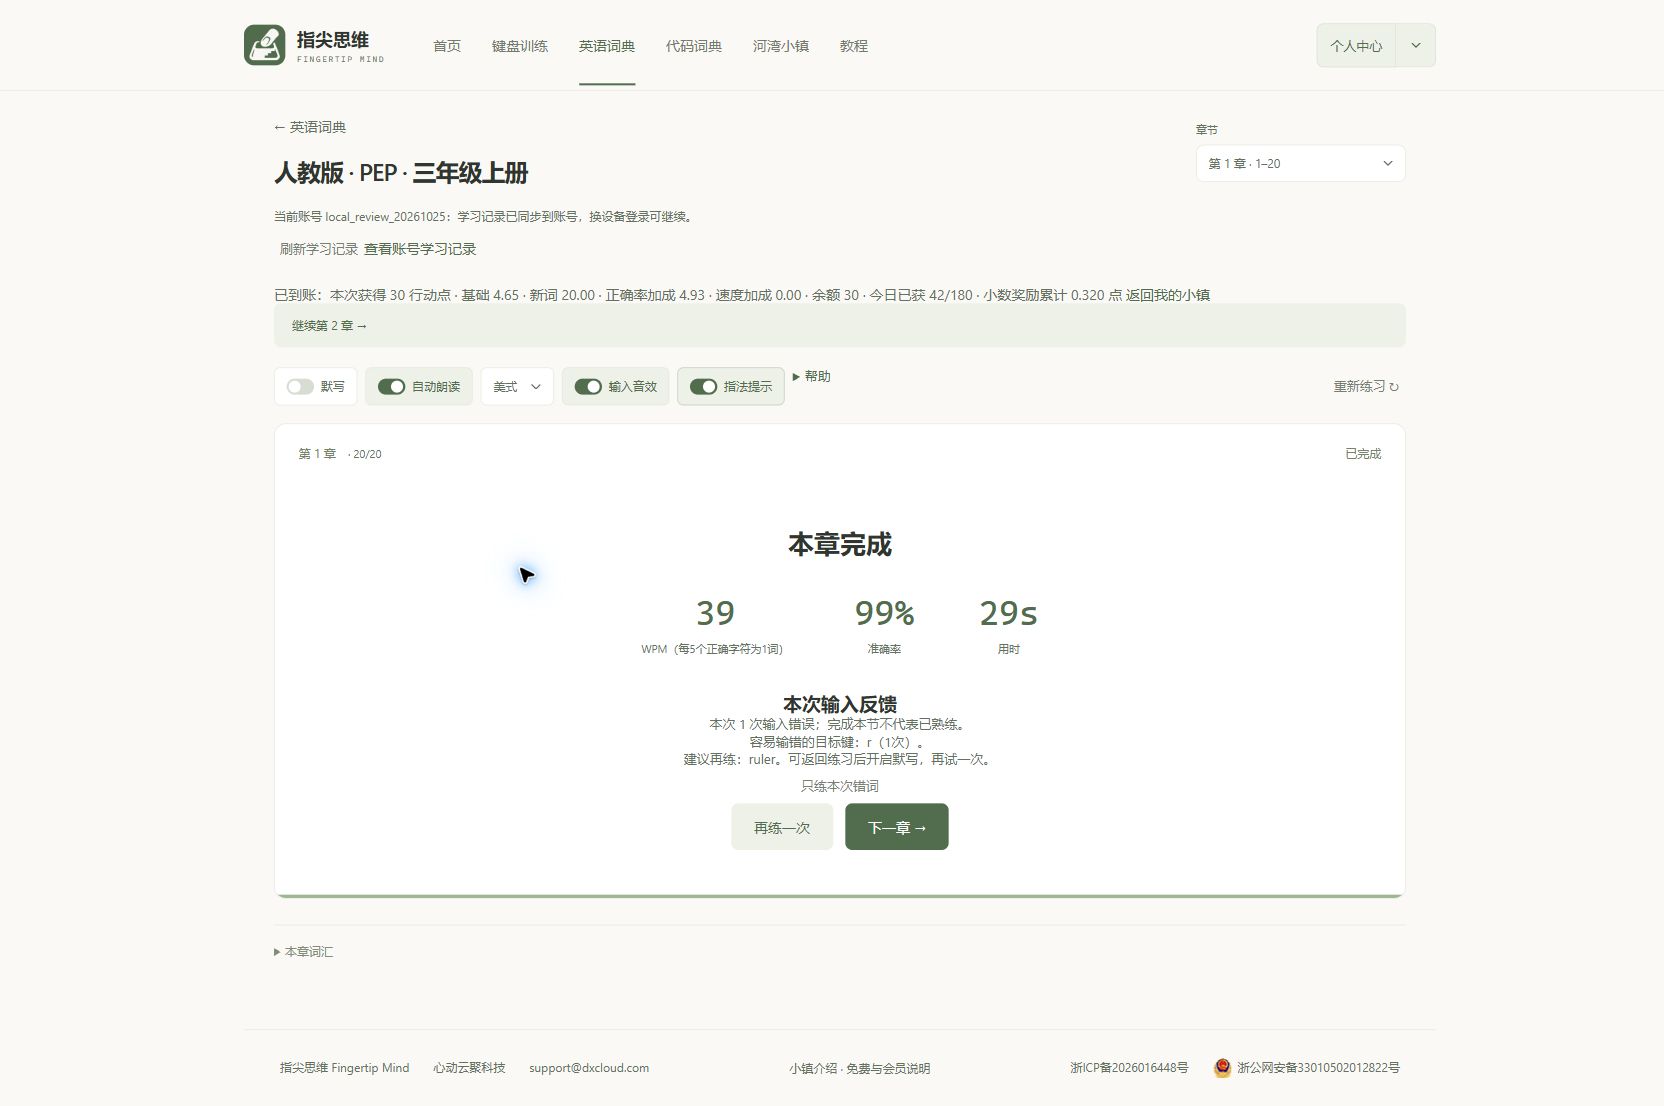Expand the 个人中心 dropdown arrow
This screenshot has height=1106, width=1664.
[x=1415, y=45]
